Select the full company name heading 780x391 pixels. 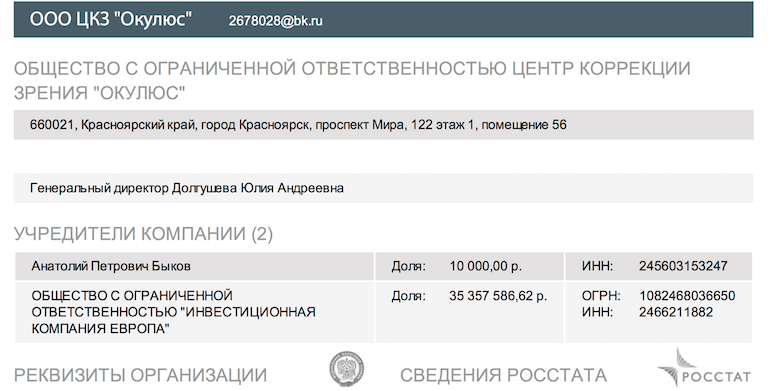coord(352,81)
